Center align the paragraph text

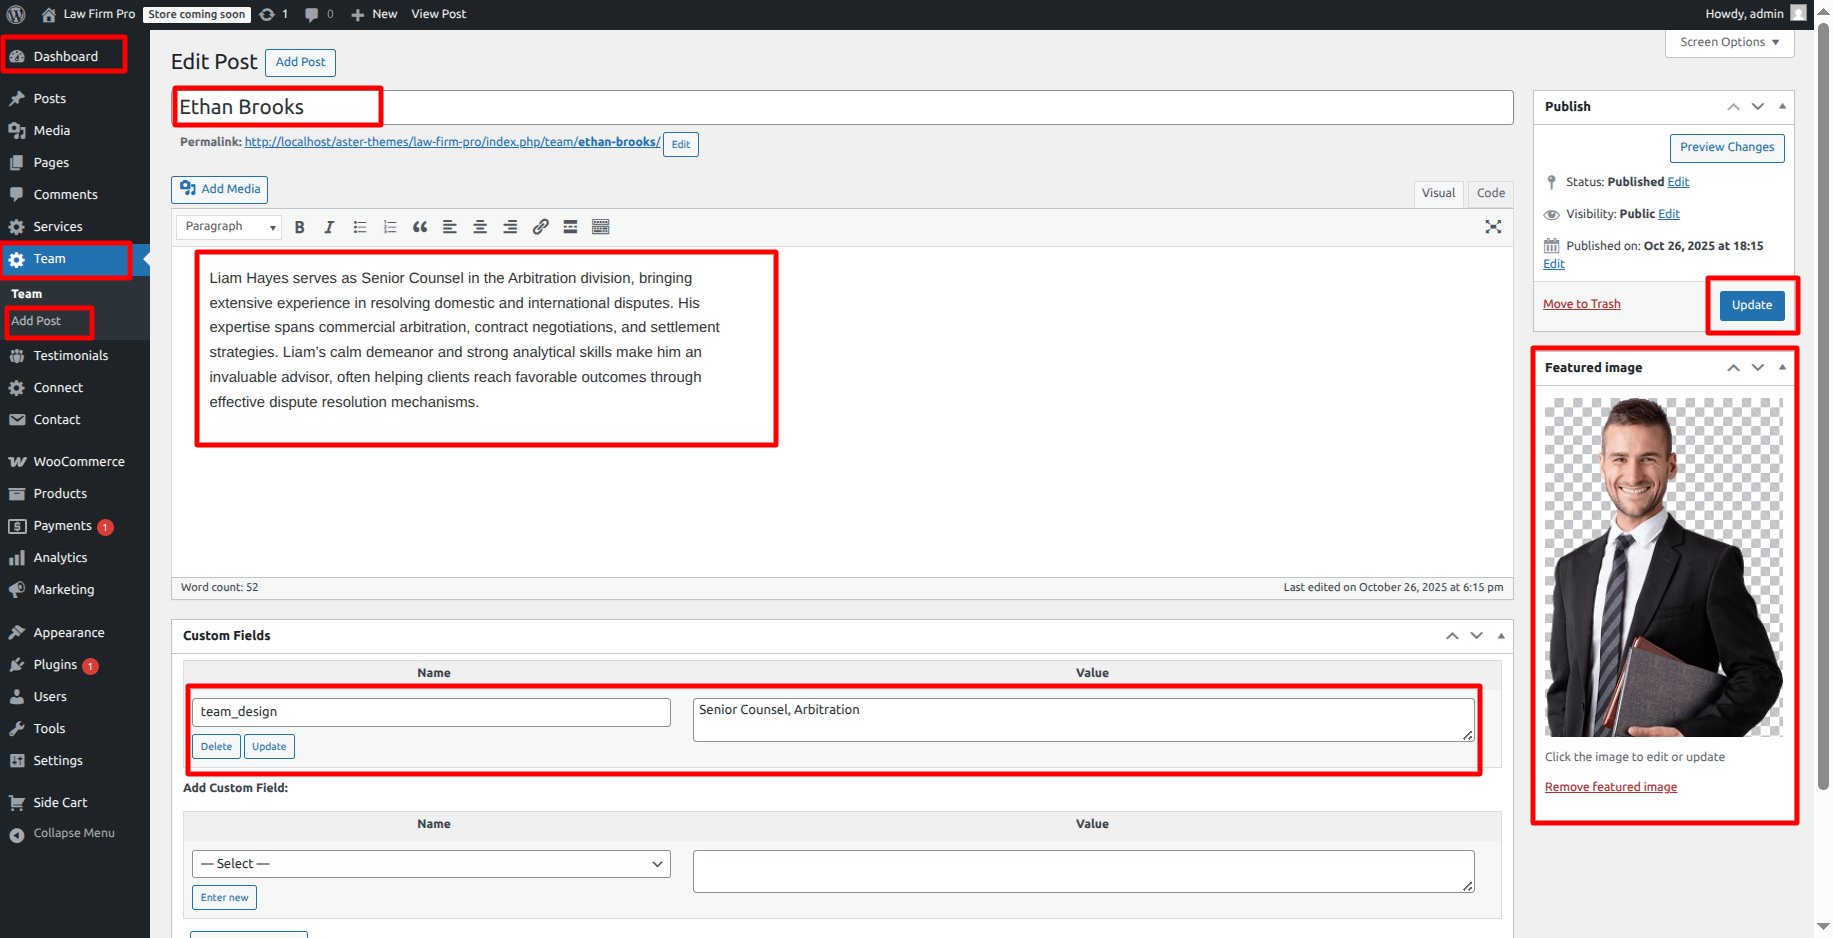(x=480, y=227)
